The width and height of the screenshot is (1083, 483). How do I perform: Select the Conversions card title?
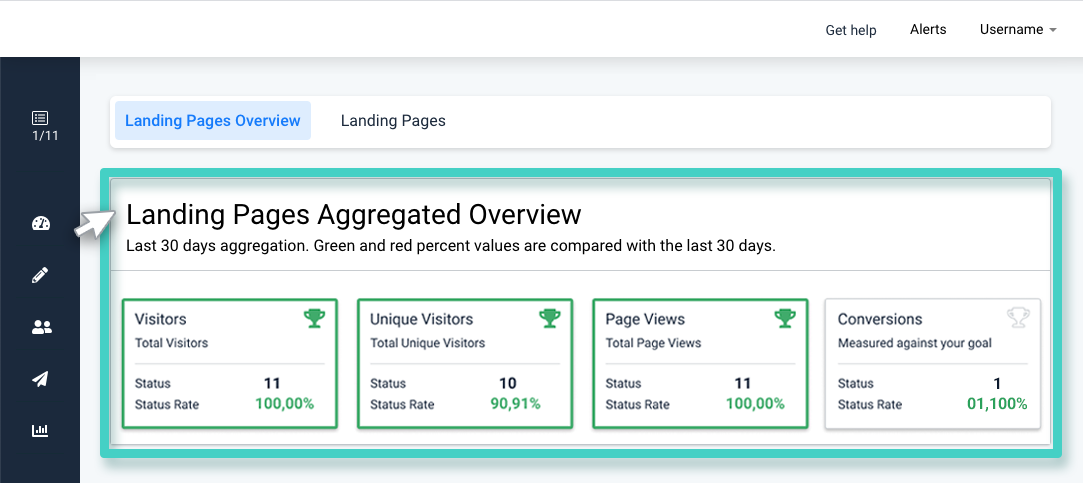(x=880, y=319)
